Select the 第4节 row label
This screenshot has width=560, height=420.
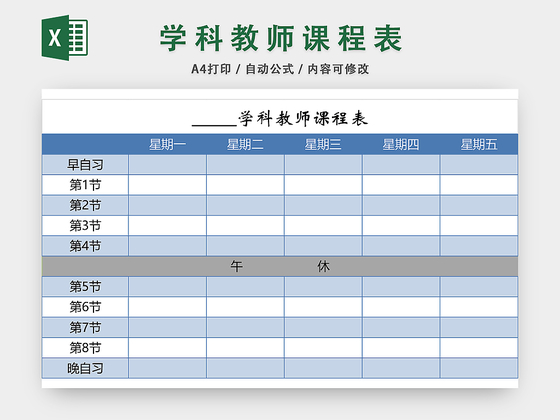tap(85, 246)
